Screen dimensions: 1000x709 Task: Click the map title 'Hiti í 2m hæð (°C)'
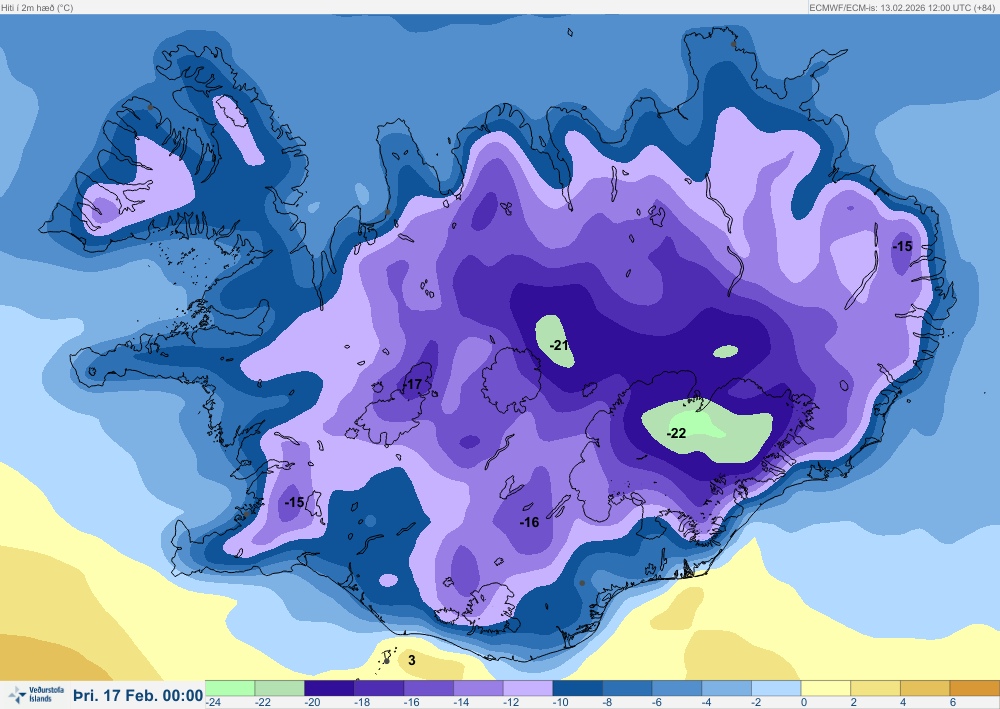click(37, 8)
